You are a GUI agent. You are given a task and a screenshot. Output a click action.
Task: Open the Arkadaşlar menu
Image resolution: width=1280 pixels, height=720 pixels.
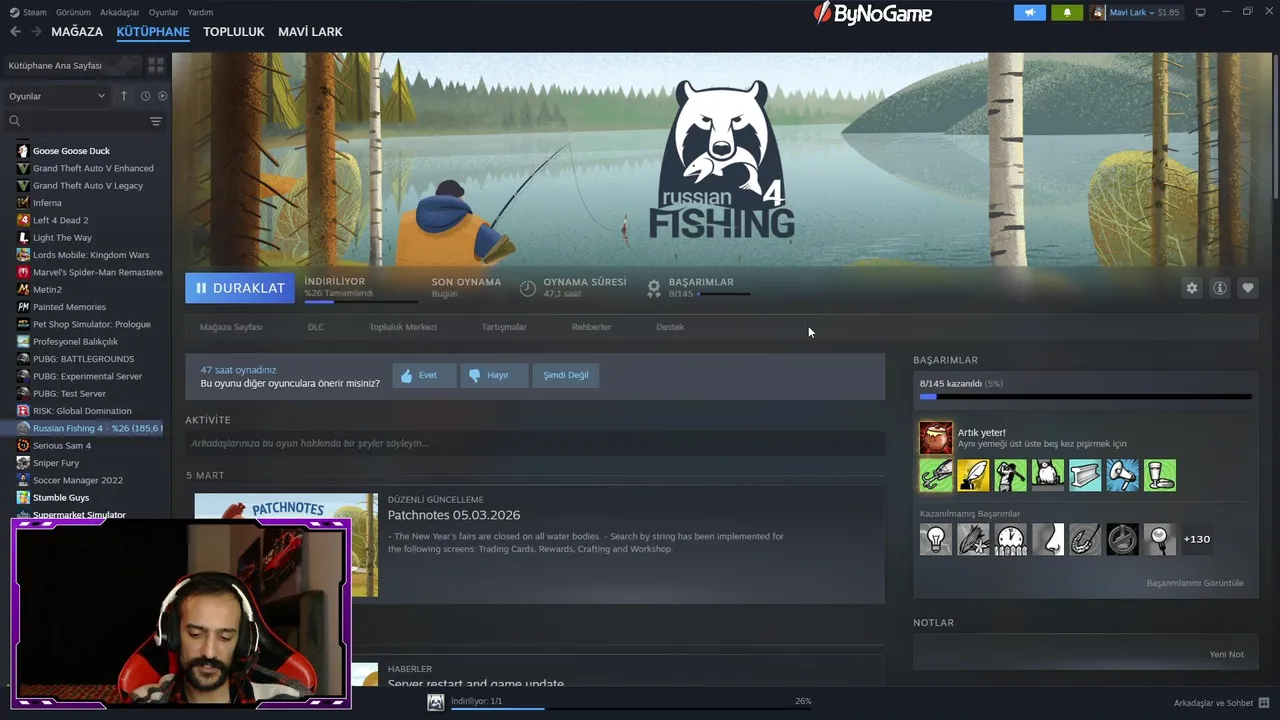pos(120,12)
